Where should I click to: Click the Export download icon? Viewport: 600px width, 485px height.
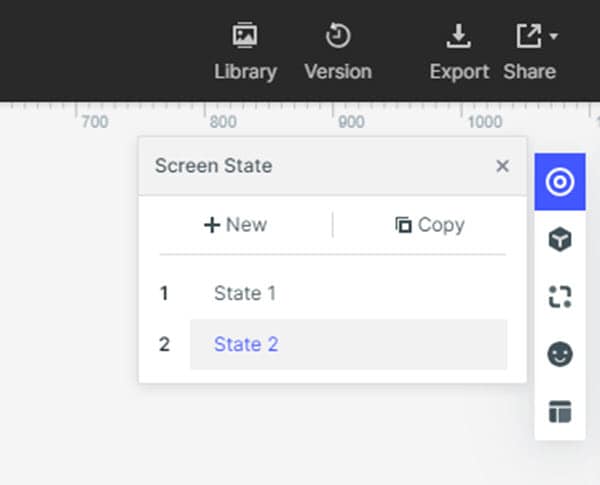(458, 37)
